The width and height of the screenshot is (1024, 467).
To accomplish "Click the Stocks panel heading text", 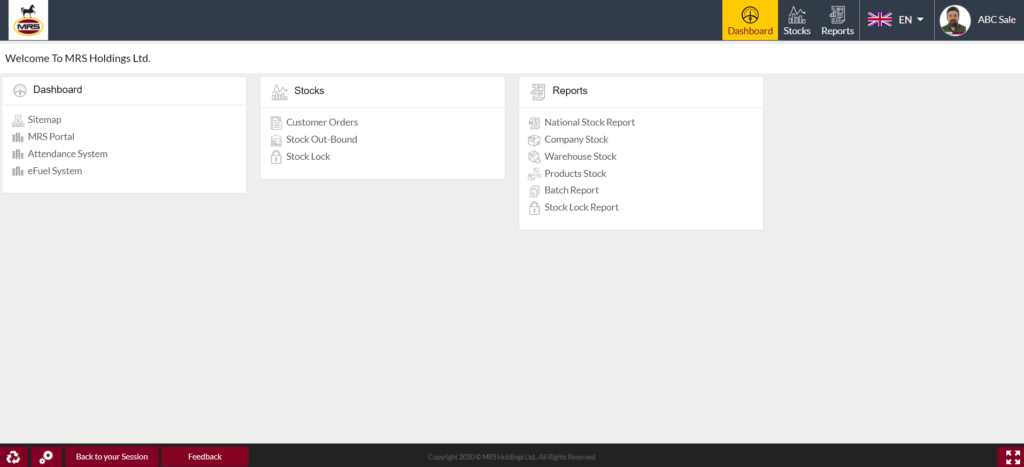I will click(x=309, y=91).
